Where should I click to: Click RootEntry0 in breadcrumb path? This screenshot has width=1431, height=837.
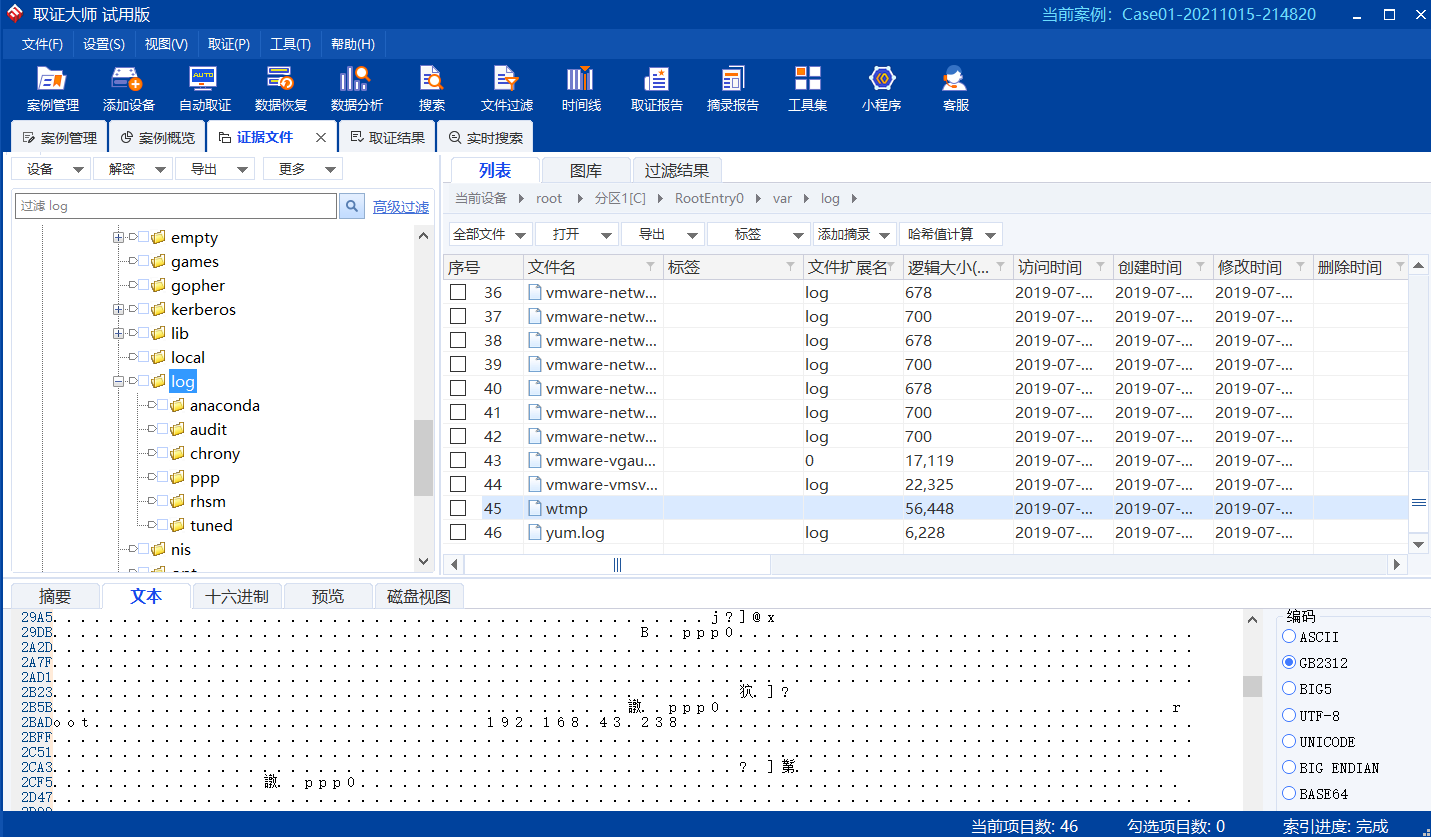709,199
